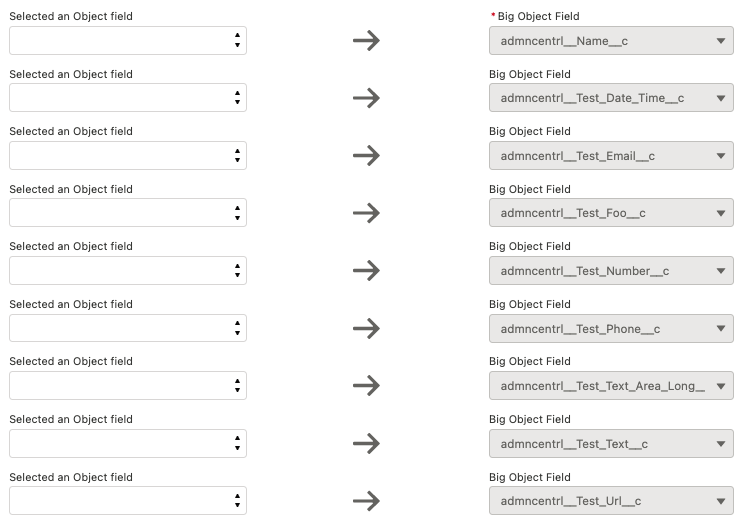The image size is (747, 527).
Task: Click the mapping arrow for Test_Url field
Action: pyautogui.click(x=366, y=501)
